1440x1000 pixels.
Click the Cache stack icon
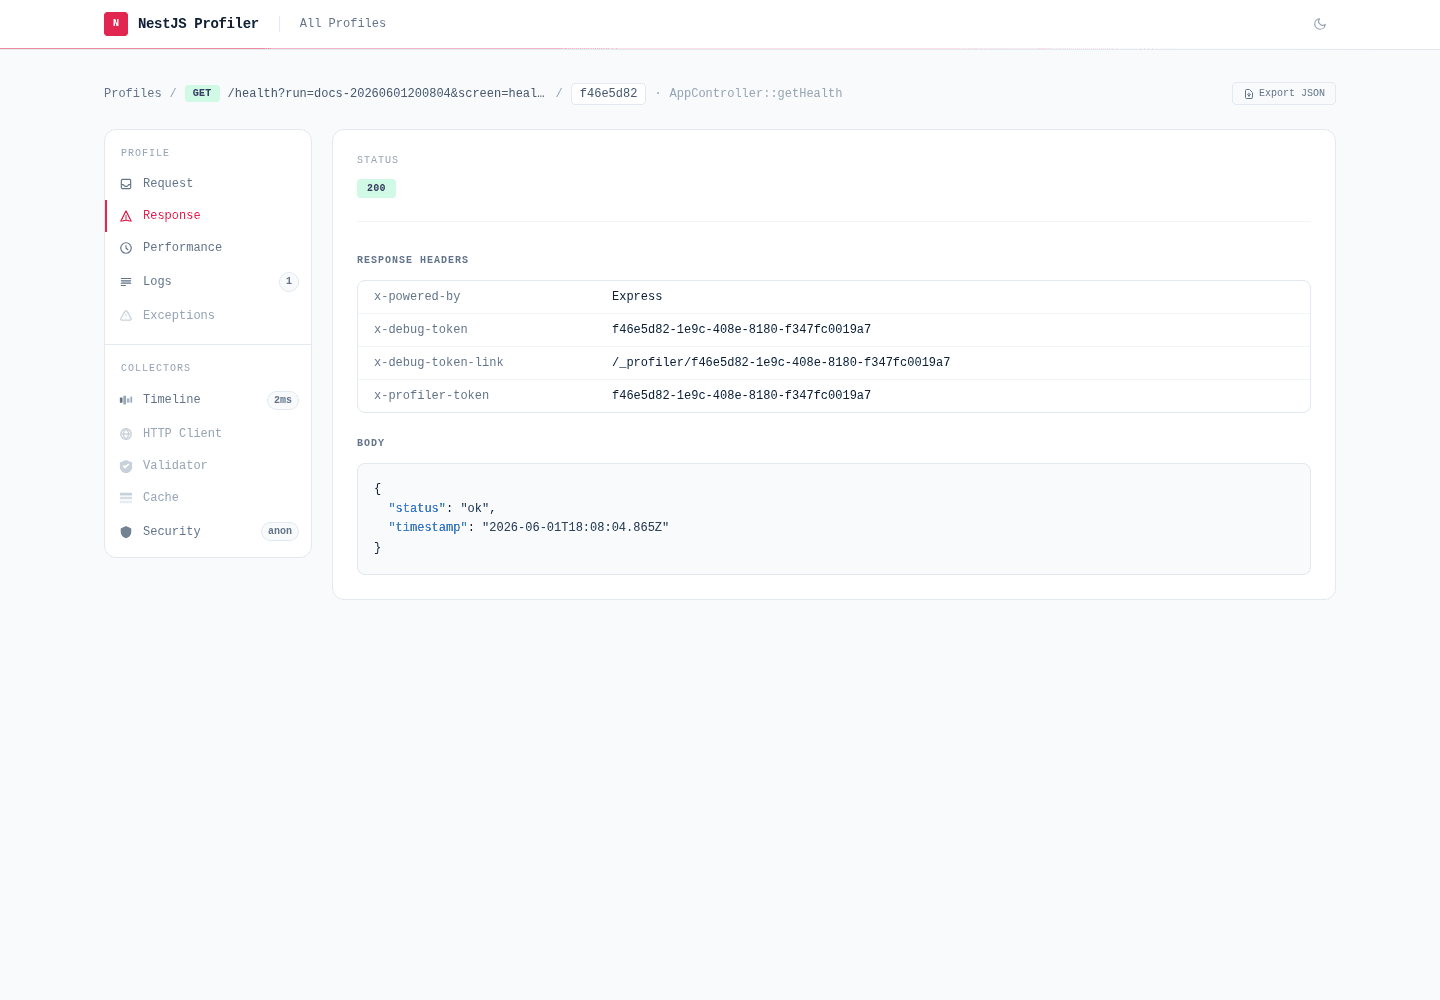tap(126, 498)
